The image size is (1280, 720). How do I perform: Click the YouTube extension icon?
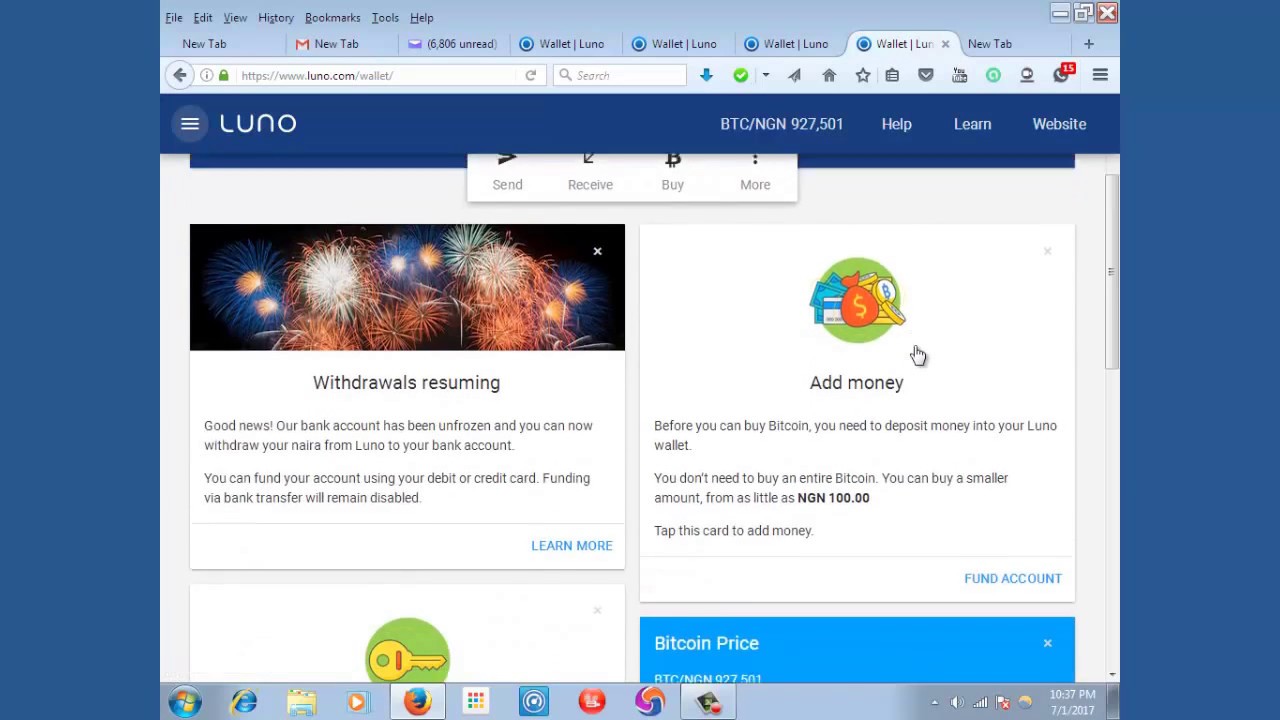(960, 75)
